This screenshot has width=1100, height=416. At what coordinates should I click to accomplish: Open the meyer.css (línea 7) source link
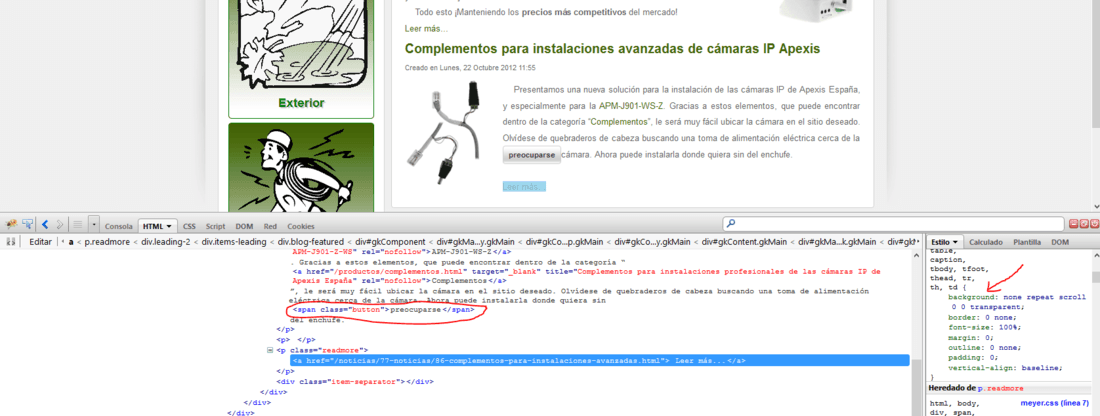(x=1055, y=403)
